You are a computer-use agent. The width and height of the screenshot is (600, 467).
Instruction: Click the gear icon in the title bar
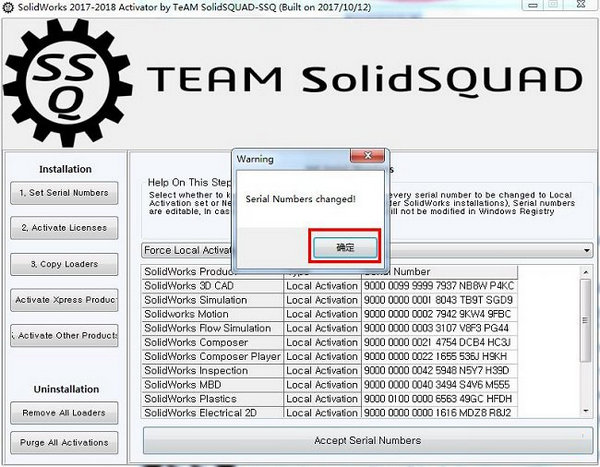click(8, 7)
